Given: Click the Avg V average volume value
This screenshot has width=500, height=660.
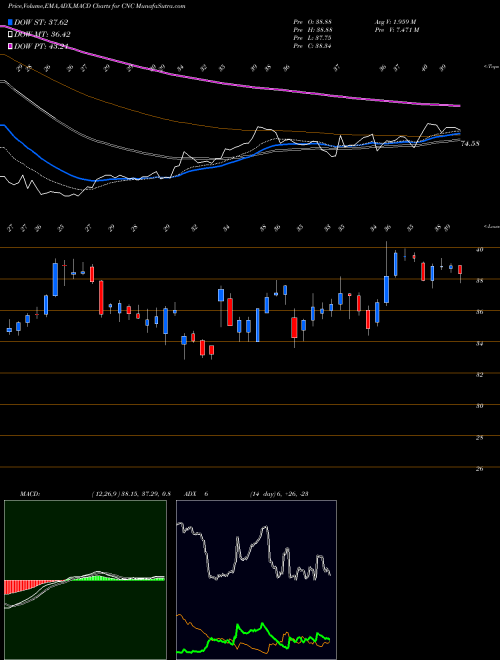Looking at the screenshot, I should (396, 22).
